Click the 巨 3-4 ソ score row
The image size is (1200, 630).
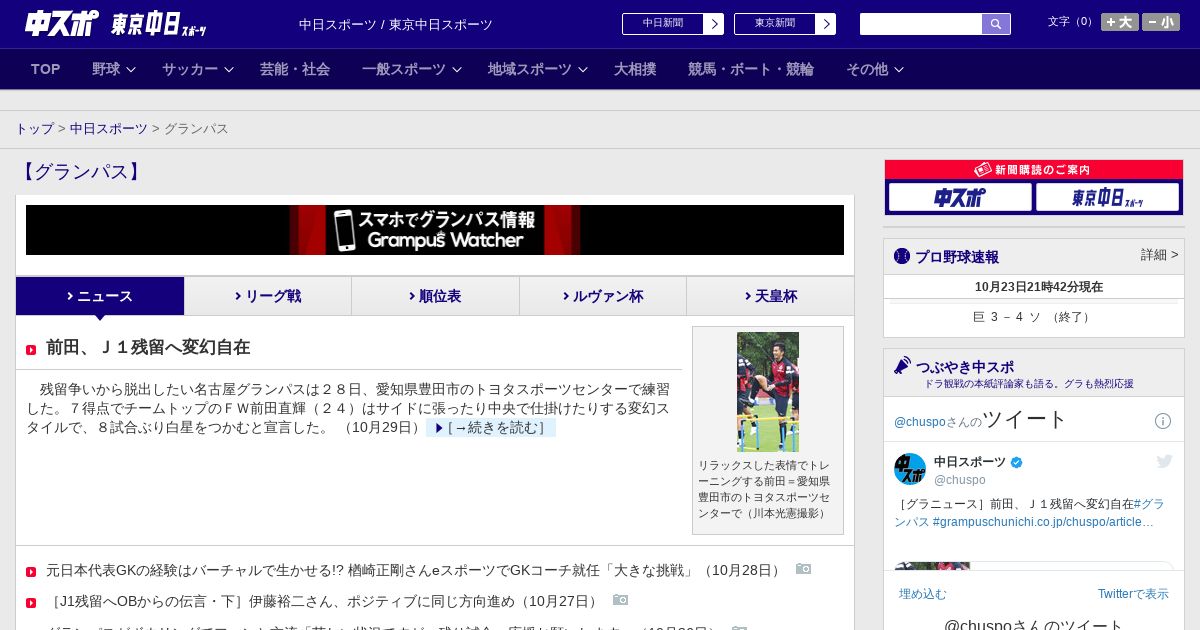tap(1034, 317)
